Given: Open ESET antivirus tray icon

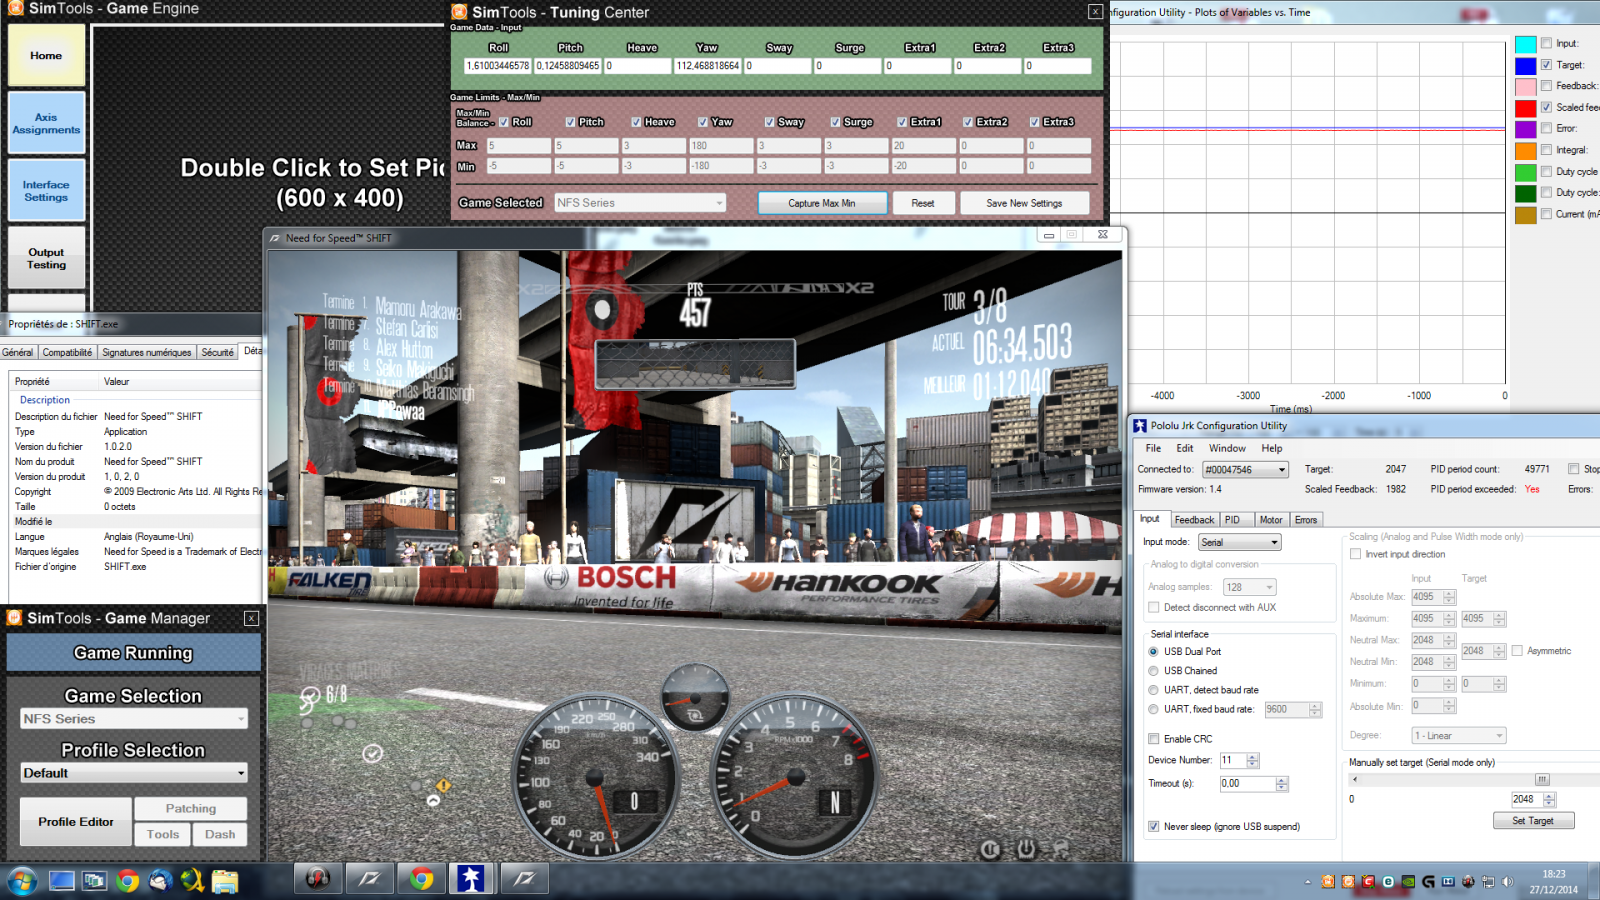Looking at the screenshot, I should [1388, 882].
